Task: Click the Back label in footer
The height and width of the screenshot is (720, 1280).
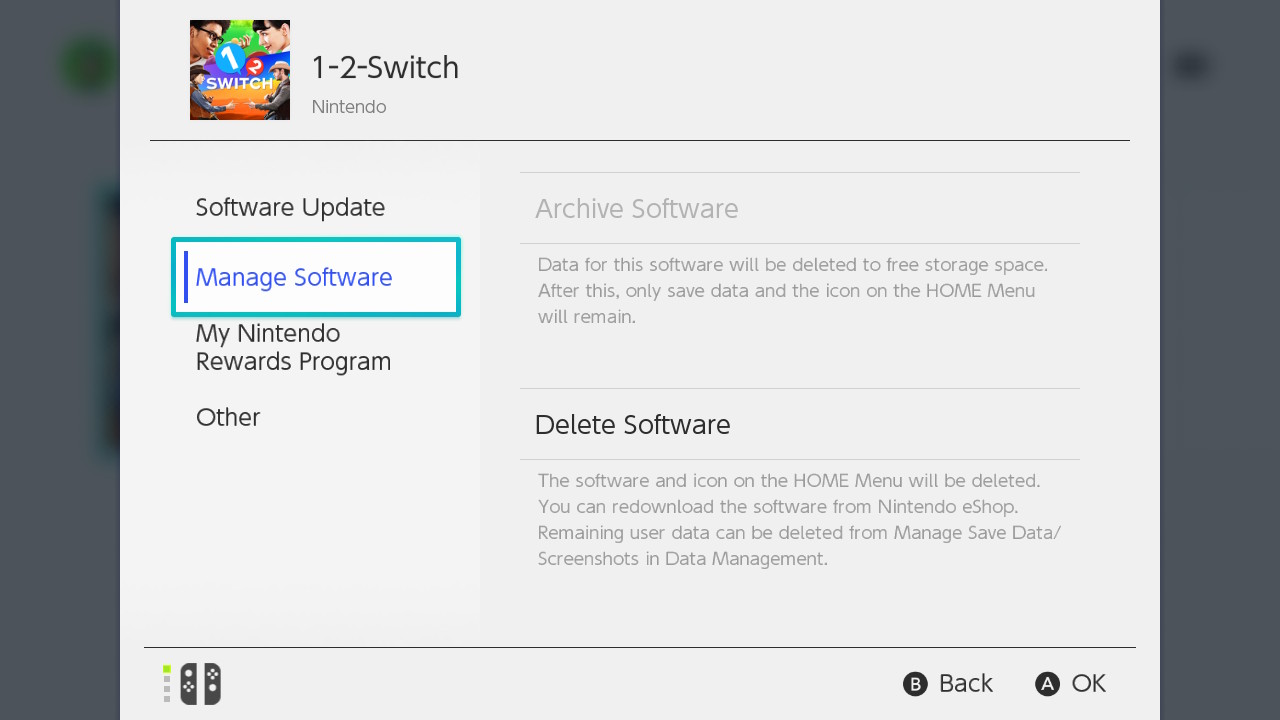Action: pos(965,683)
